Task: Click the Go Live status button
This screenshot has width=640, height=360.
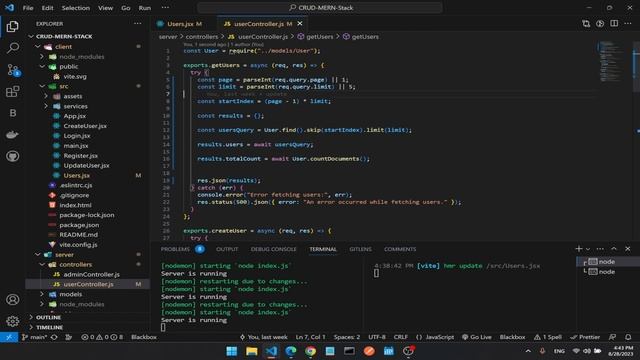Action: [477, 337]
